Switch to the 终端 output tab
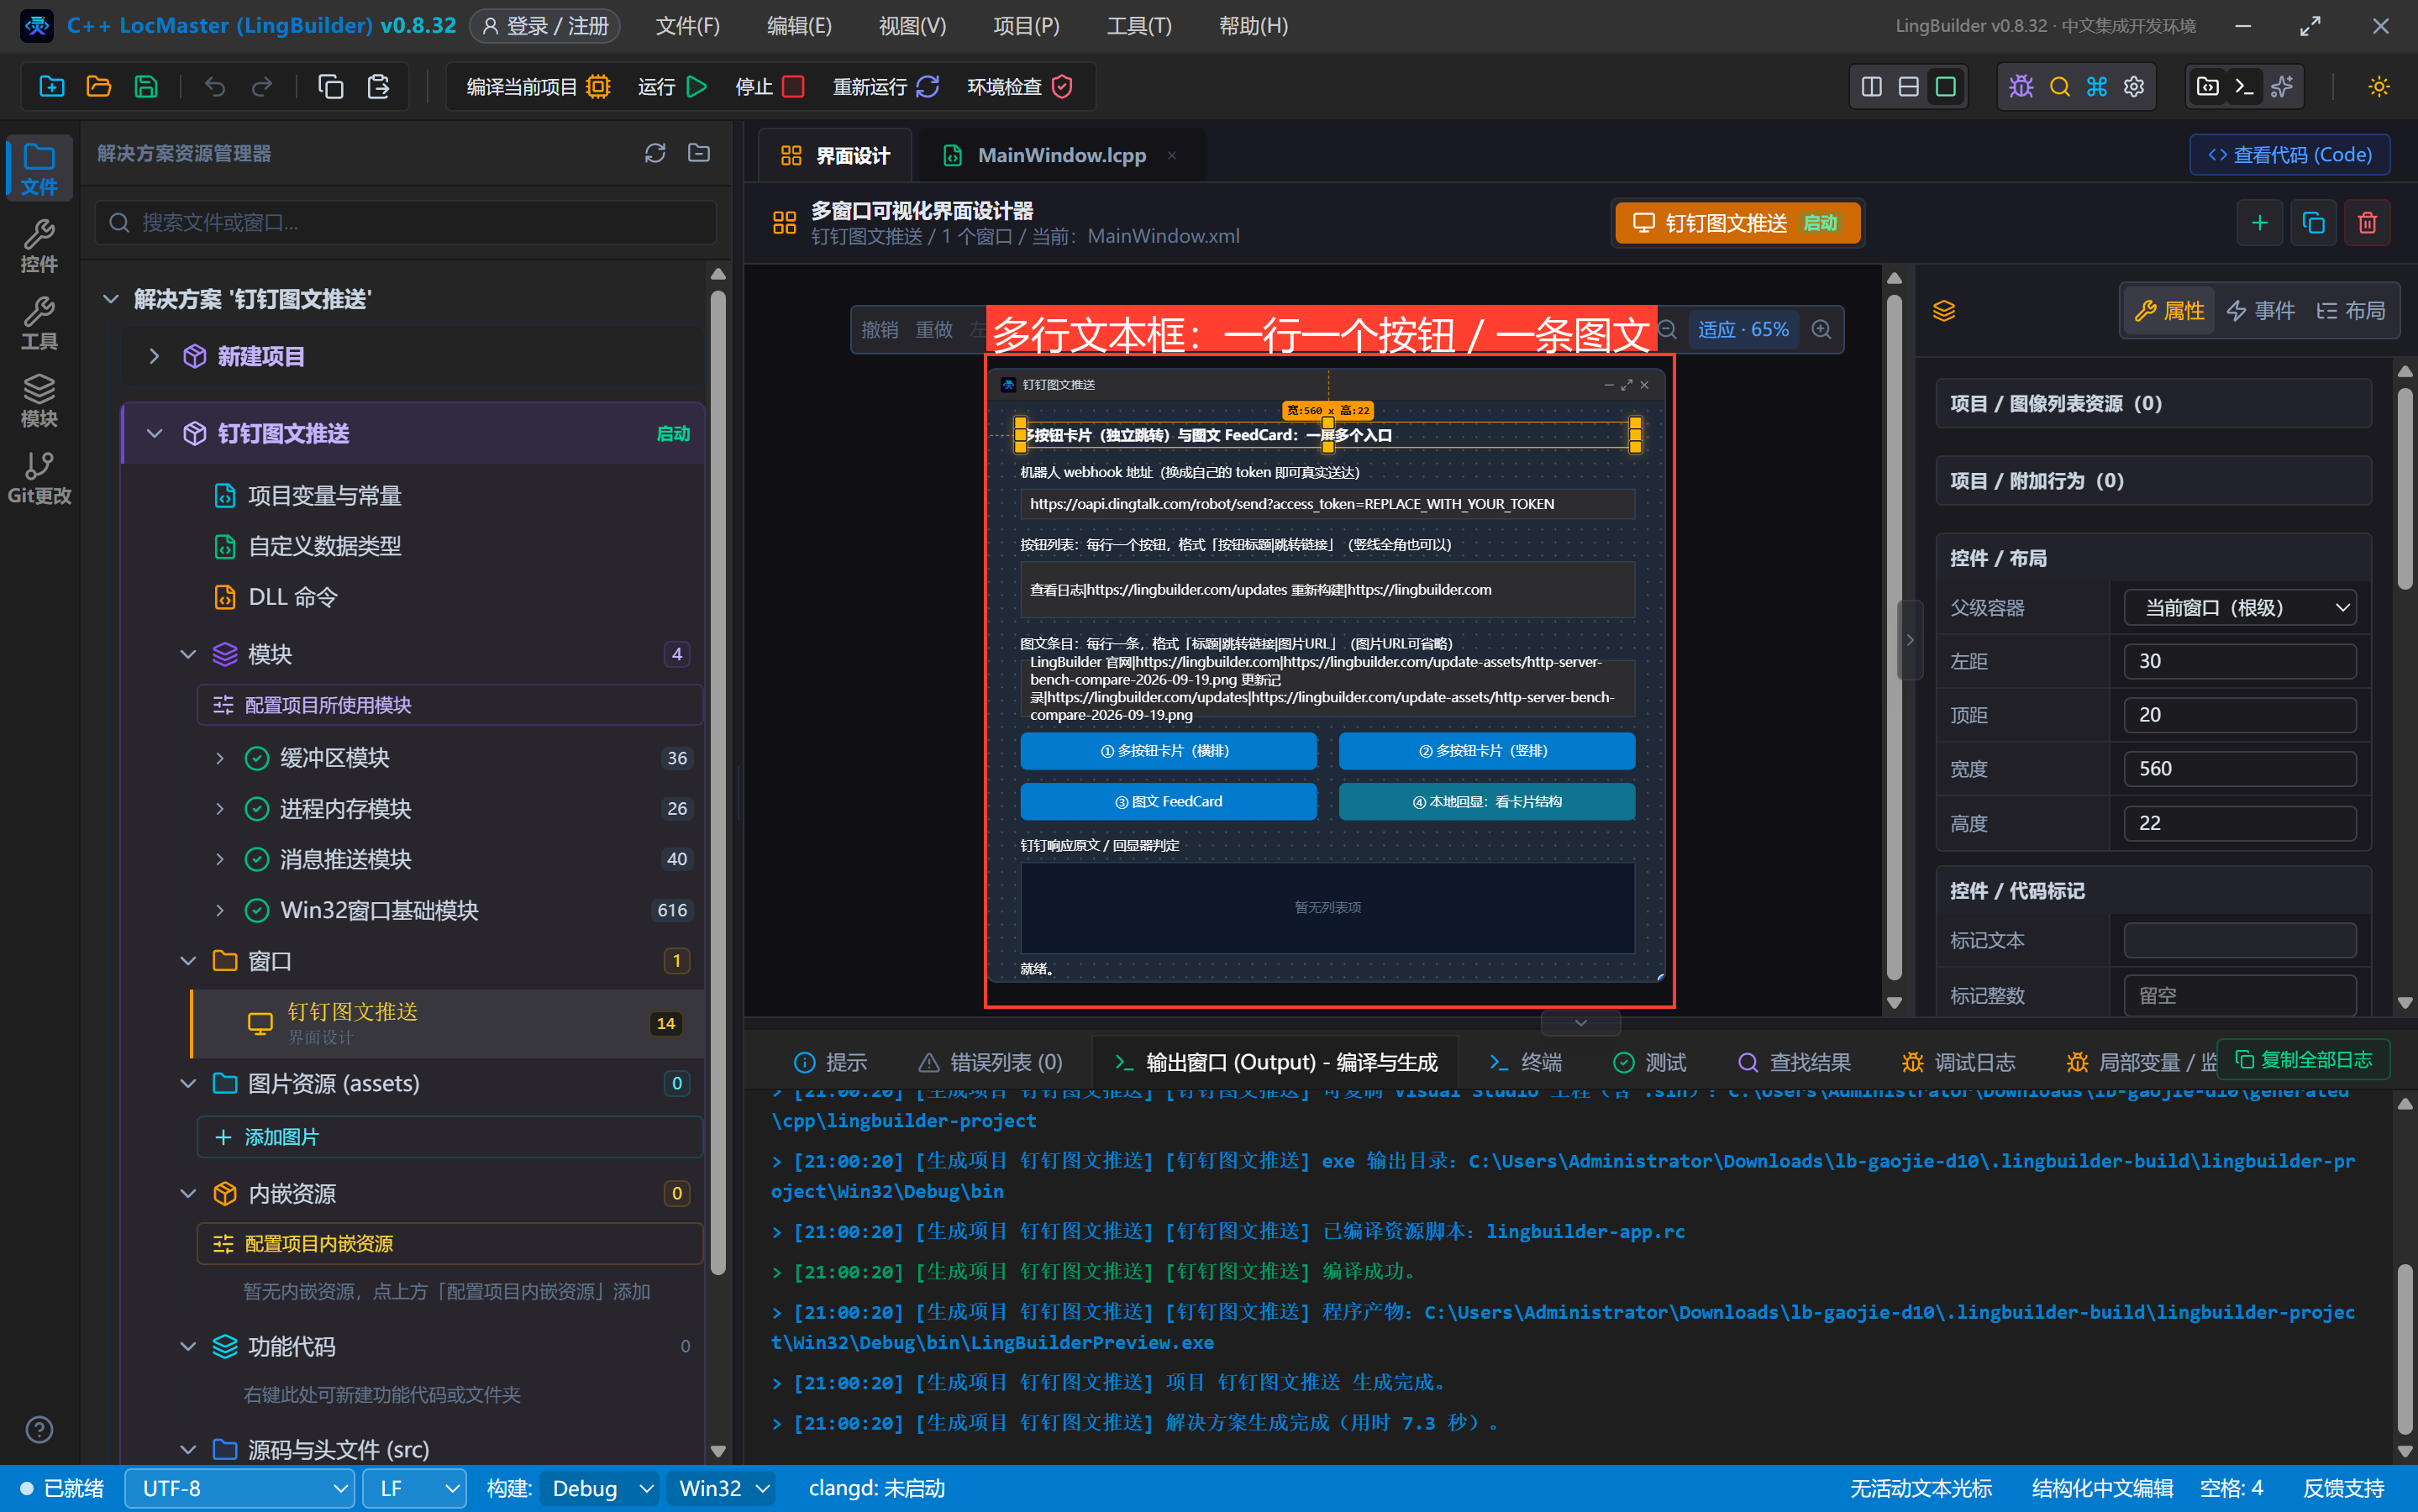Image resolution: width=2418 pixels, height=1512 pixels. click(1526, 1062)
